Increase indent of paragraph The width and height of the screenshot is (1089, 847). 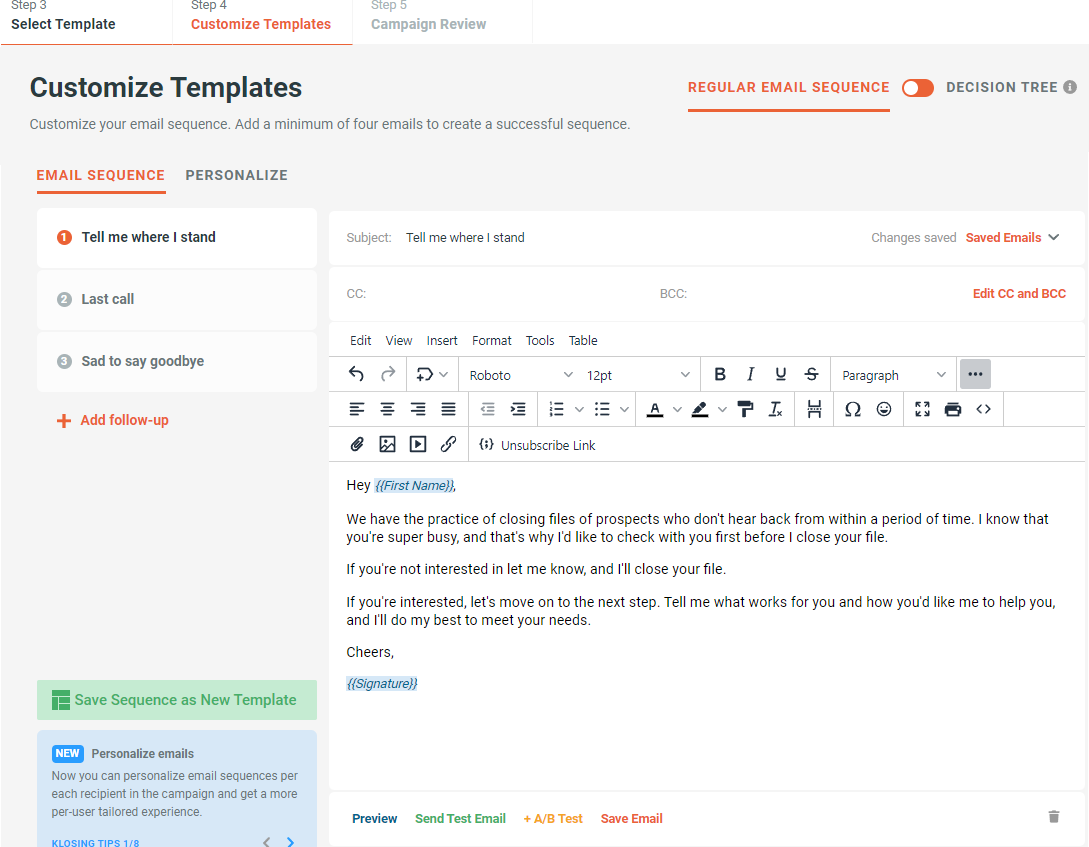[x=518, y=410]
